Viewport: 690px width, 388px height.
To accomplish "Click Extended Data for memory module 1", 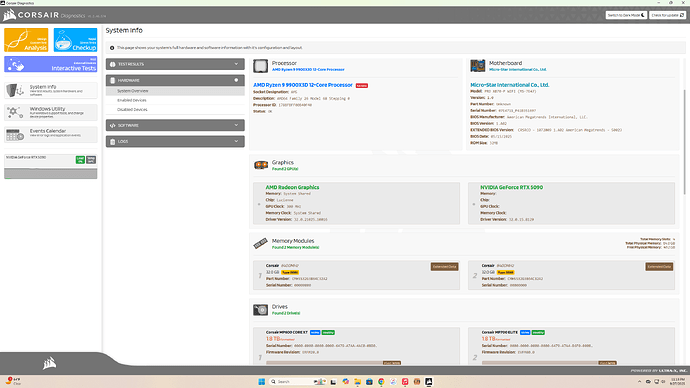I will (x=444, y=267).
